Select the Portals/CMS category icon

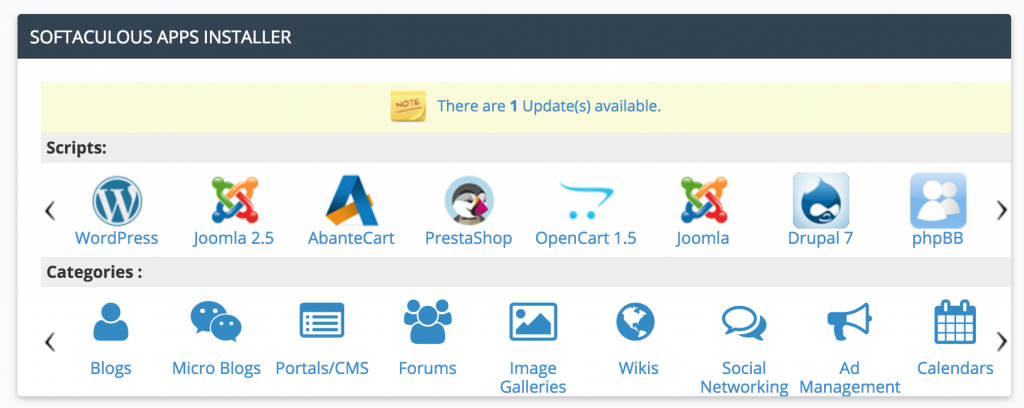pyautogui.click(x=322, y=321)
